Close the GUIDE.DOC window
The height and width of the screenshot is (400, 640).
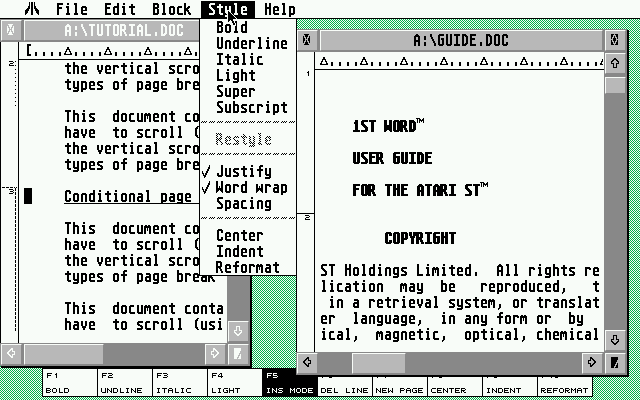coord(307,40)
